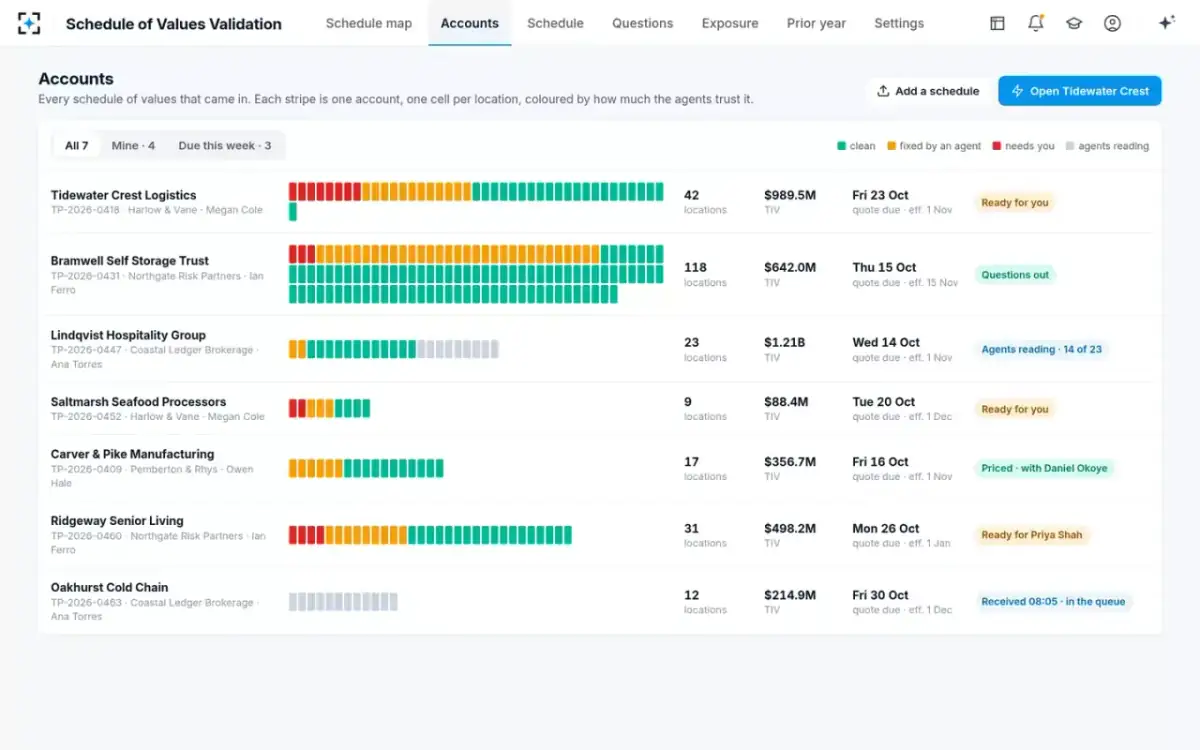Open Oakhurst Cold Chain account
The width and height of the screenshot is (1200, 750).
pyautogui.click(x=110, y=588)
